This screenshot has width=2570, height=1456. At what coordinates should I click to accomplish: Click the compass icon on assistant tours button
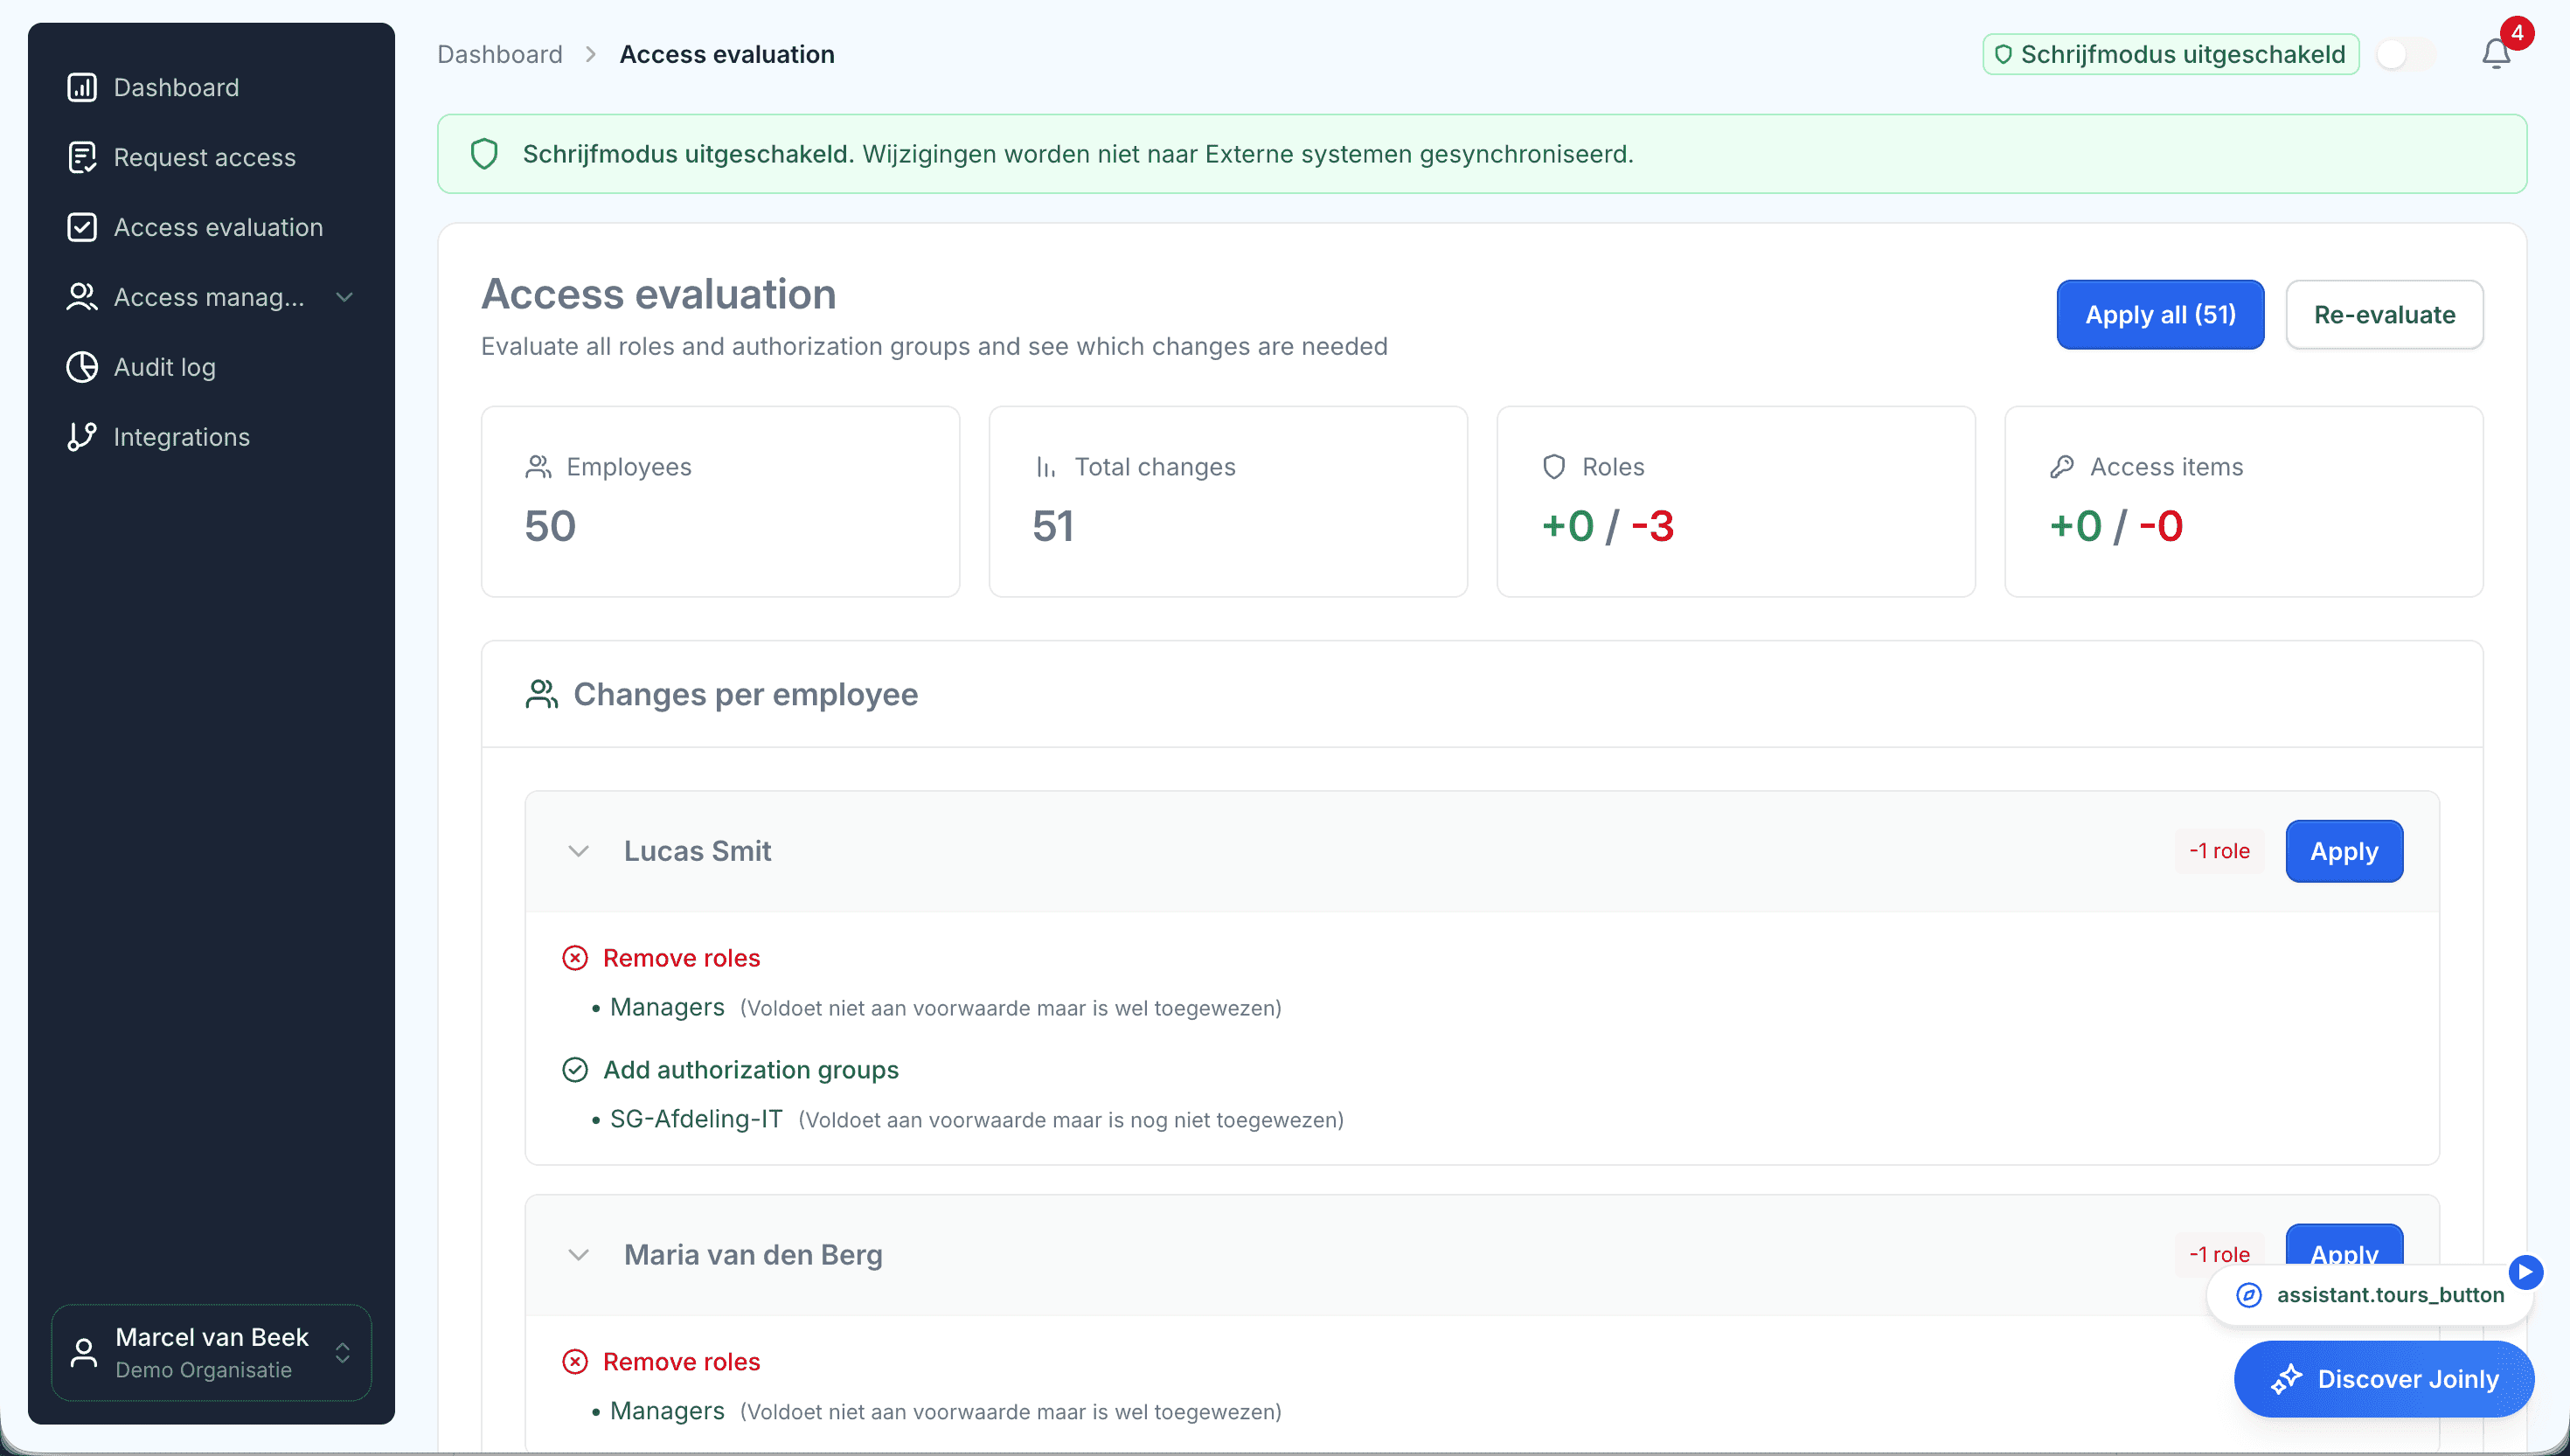point(2249,1296)
